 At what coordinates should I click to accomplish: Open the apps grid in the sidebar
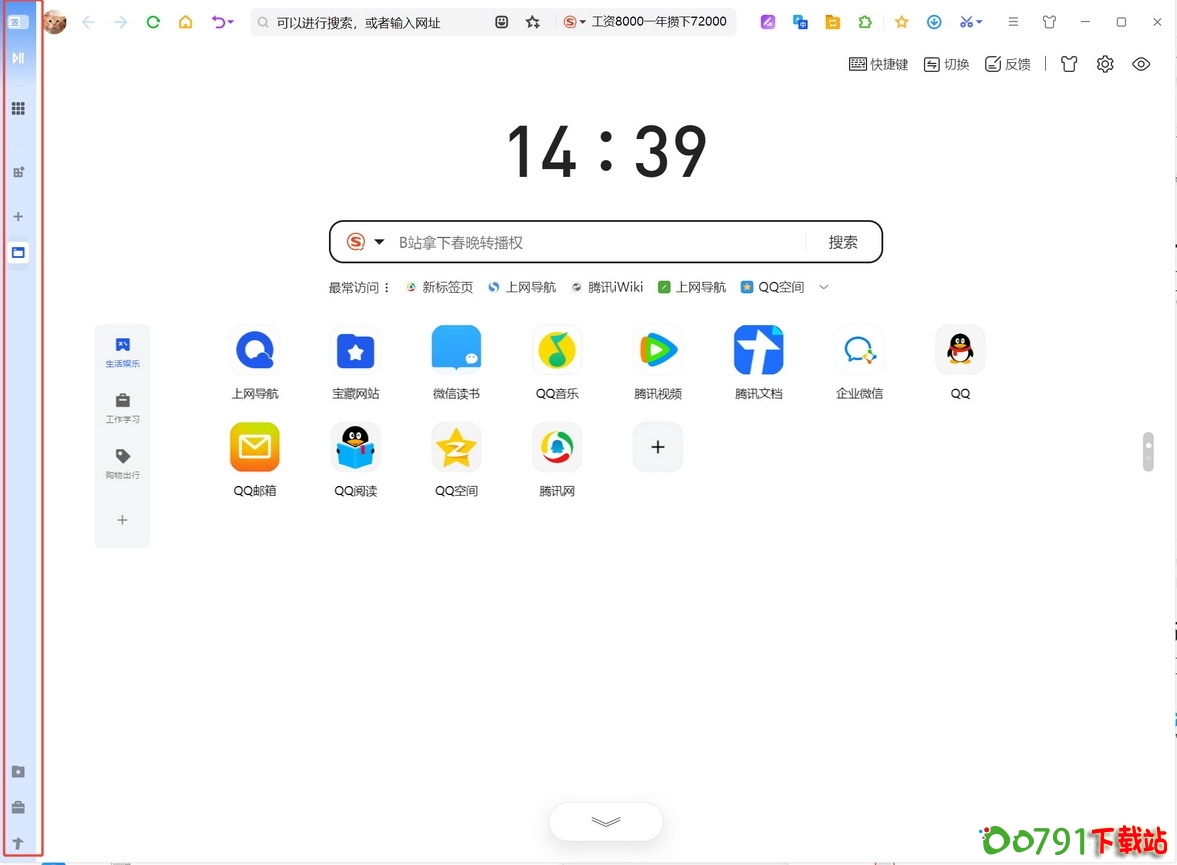click(18, 108)
